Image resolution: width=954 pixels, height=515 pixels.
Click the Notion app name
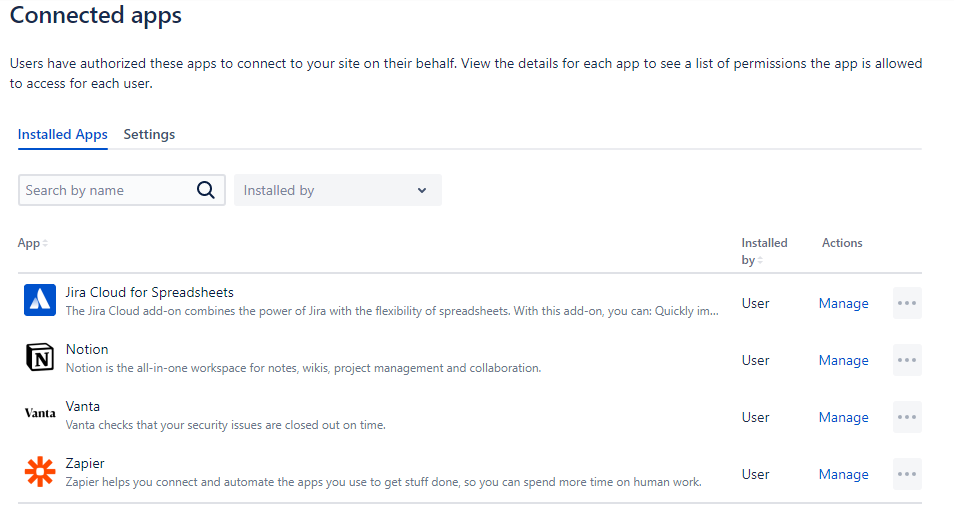point(87,349)
